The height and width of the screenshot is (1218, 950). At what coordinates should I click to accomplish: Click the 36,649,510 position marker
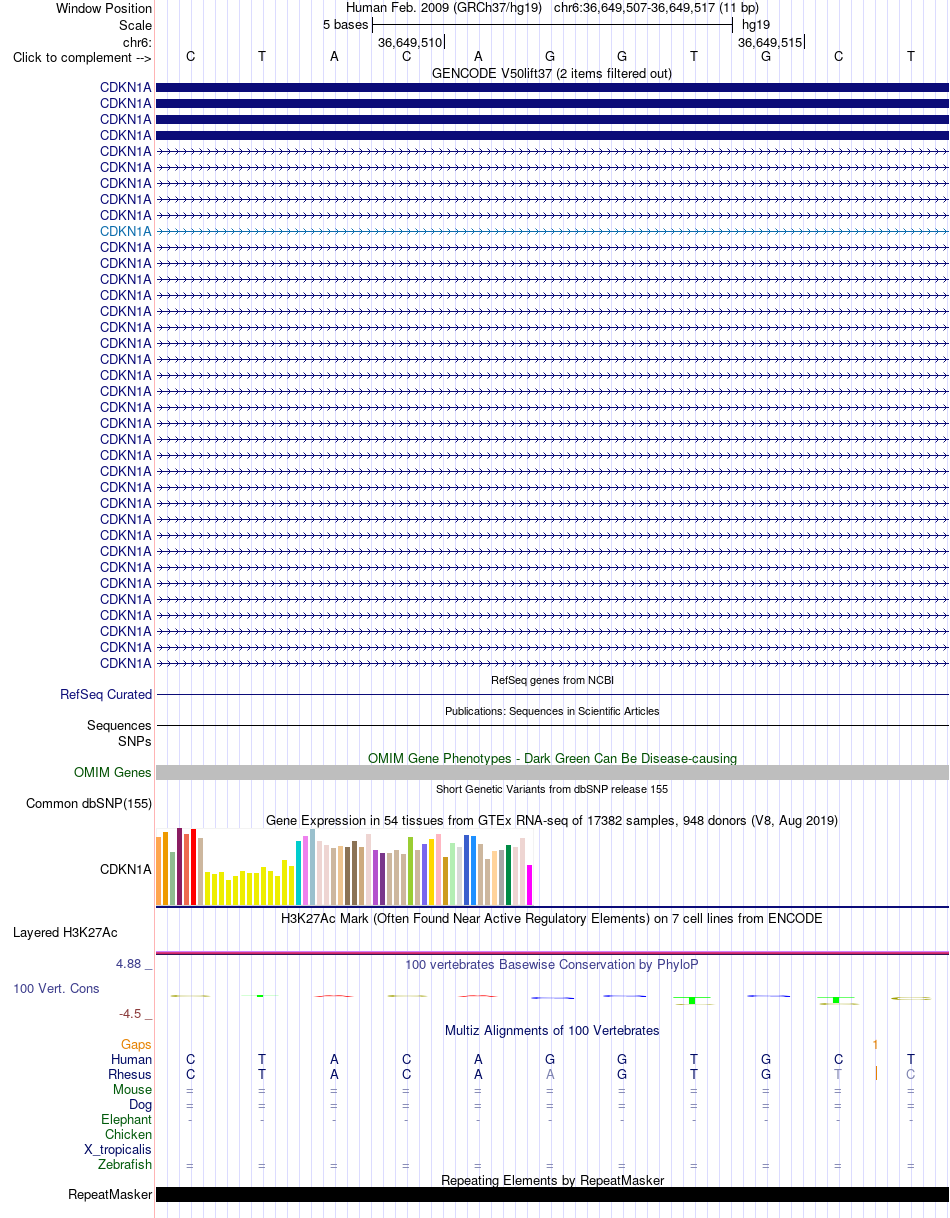(410, 42)
